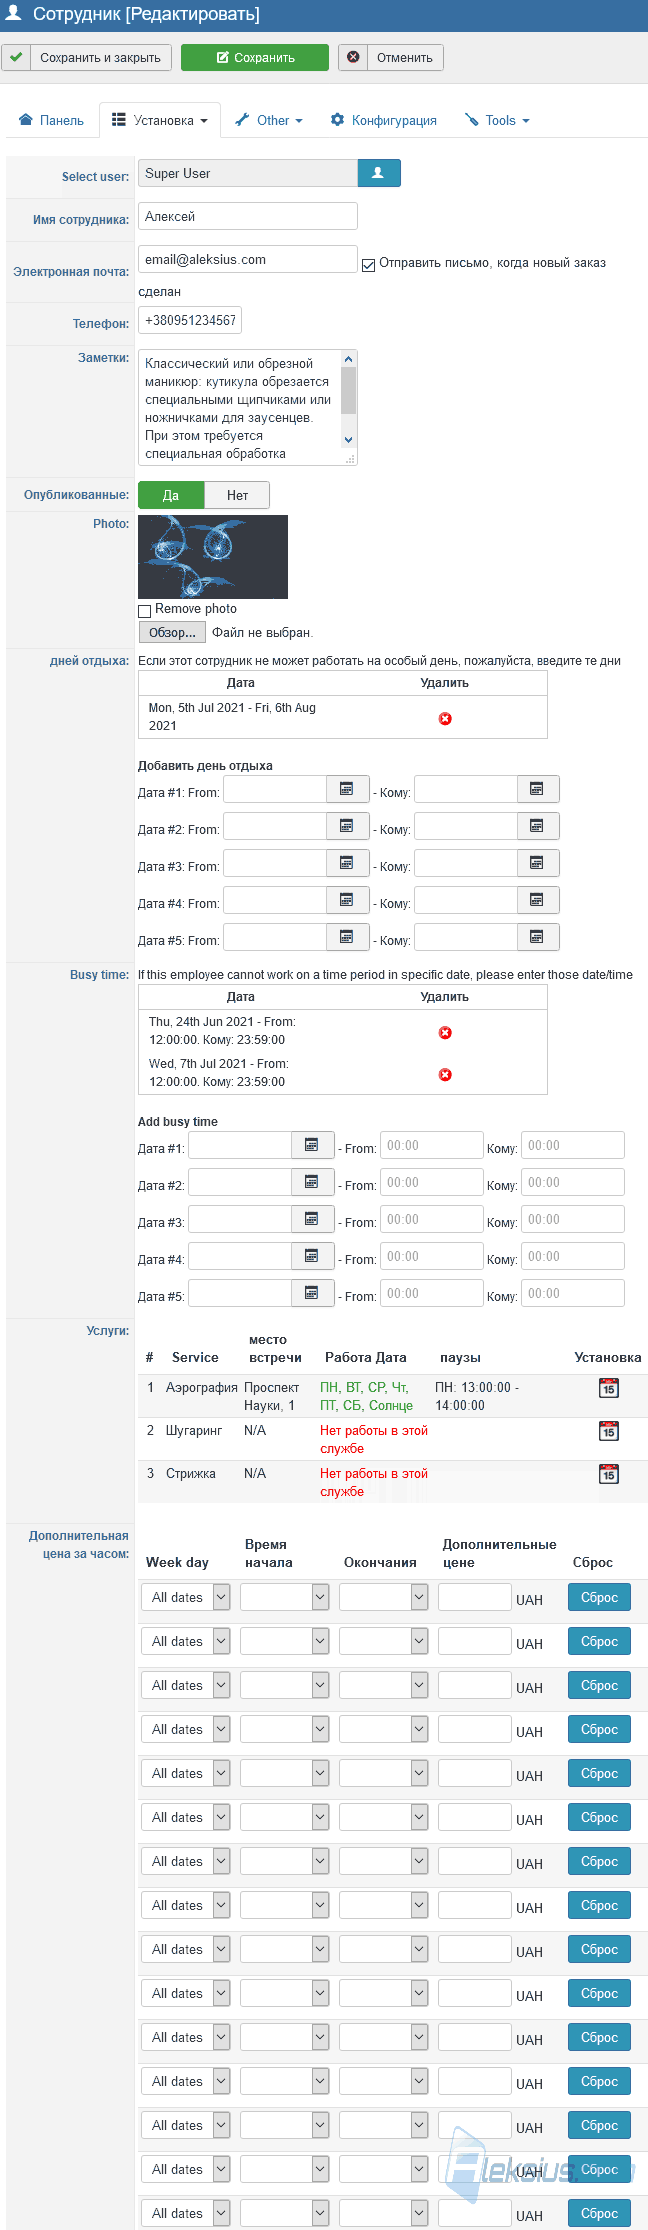Screen dimensions: 648x2230
Task: Open schedule calendar for Стрижка service
Action: pos(608,1474)
